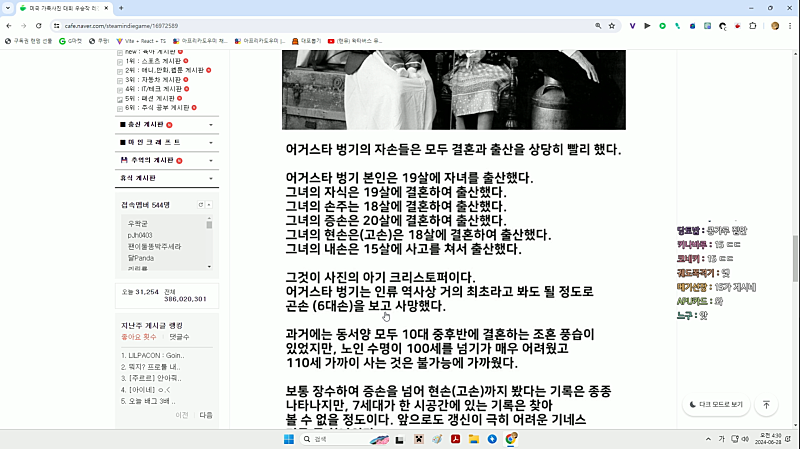800x449 pixels.
Task: Open the 접속멤버 options arrow button
Action: click(x=209, y=205)
